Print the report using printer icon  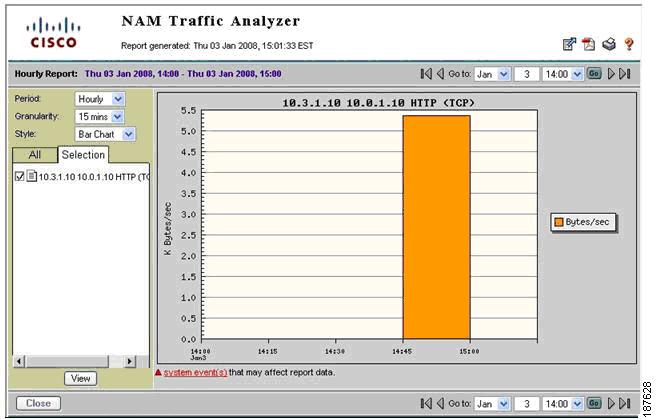[609, 44]
